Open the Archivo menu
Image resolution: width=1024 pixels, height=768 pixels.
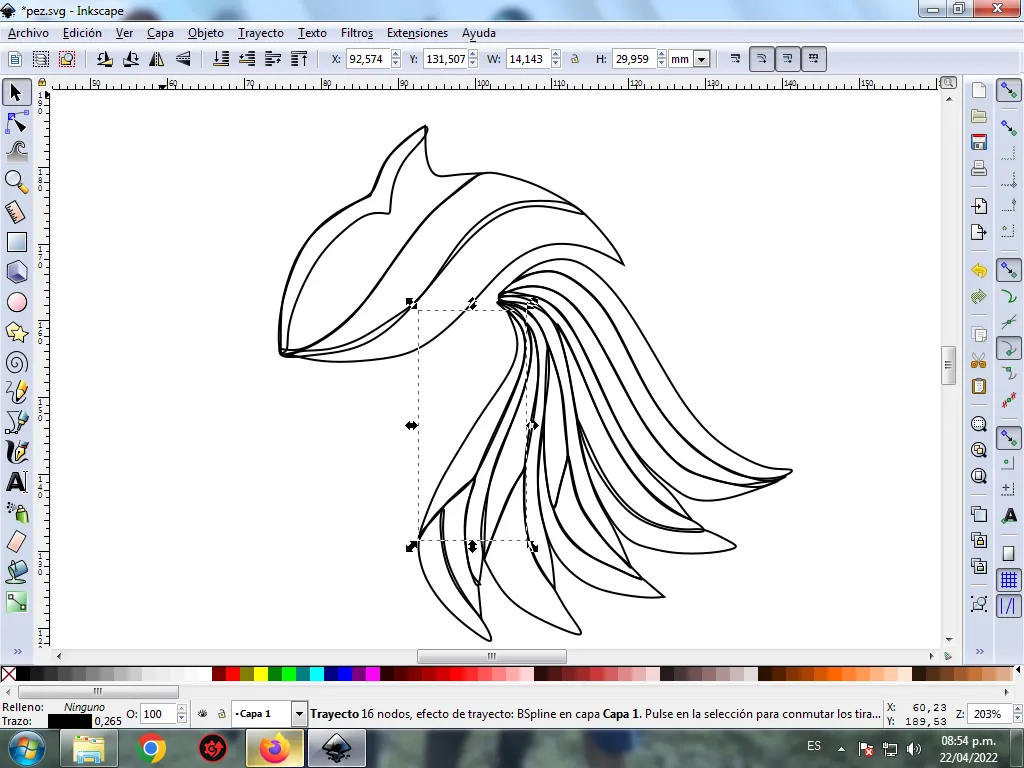[28, 33]
